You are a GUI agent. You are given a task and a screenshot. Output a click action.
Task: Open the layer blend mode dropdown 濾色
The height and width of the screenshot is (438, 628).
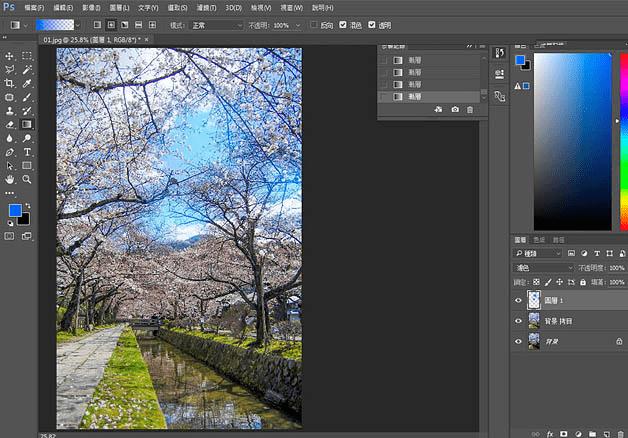click(x=541, y=268)
